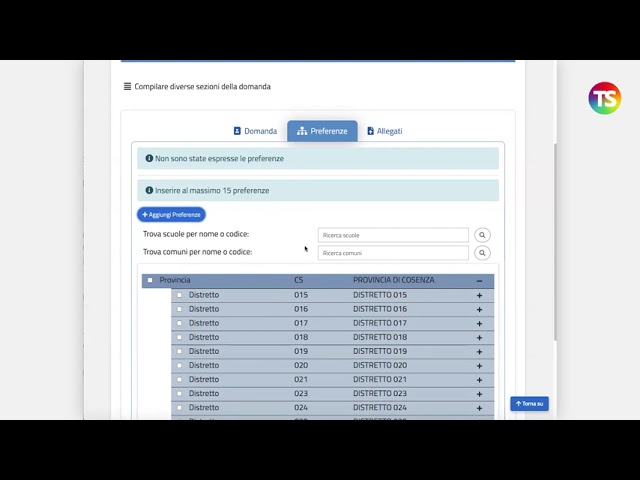640x480 pixels.
Task: Click the info icon in the 'Non sono state espresse' notice
Action: click(x=149, y=158)
